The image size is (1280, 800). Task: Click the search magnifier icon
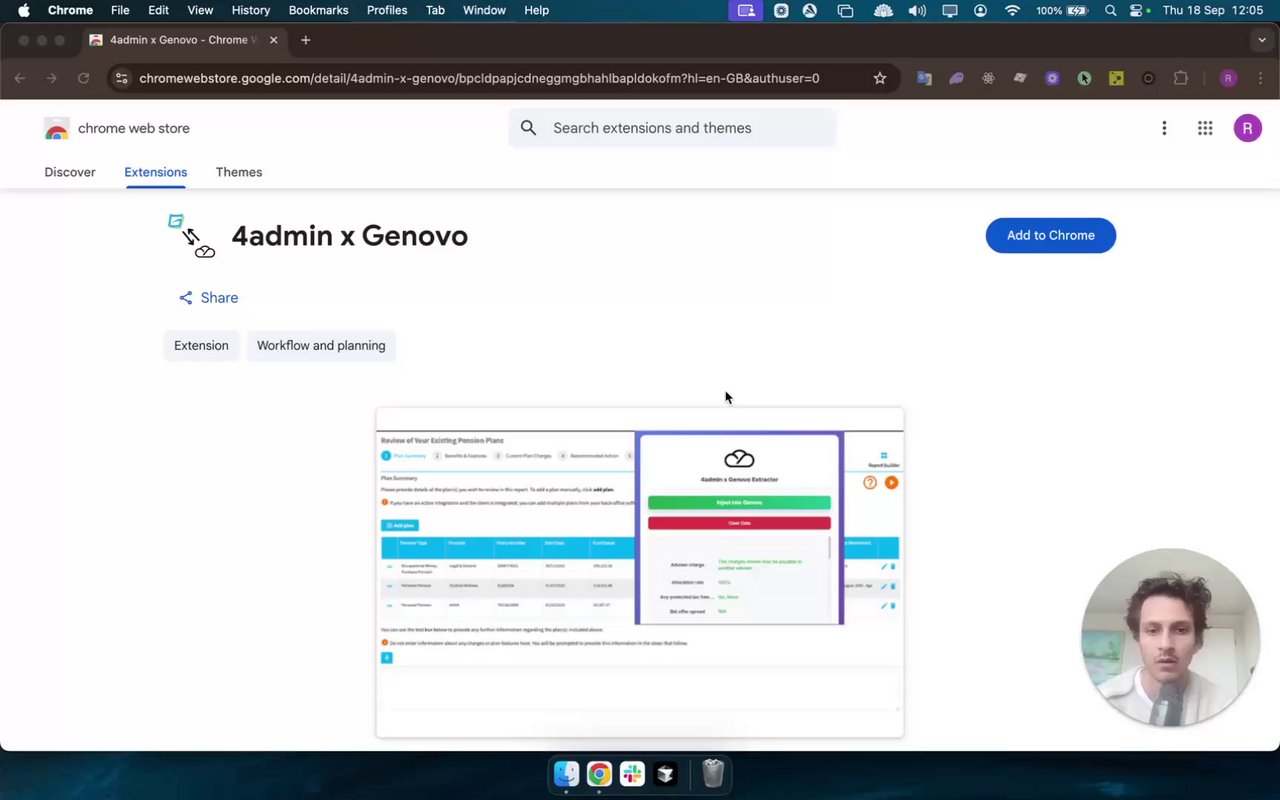point(529,128)
